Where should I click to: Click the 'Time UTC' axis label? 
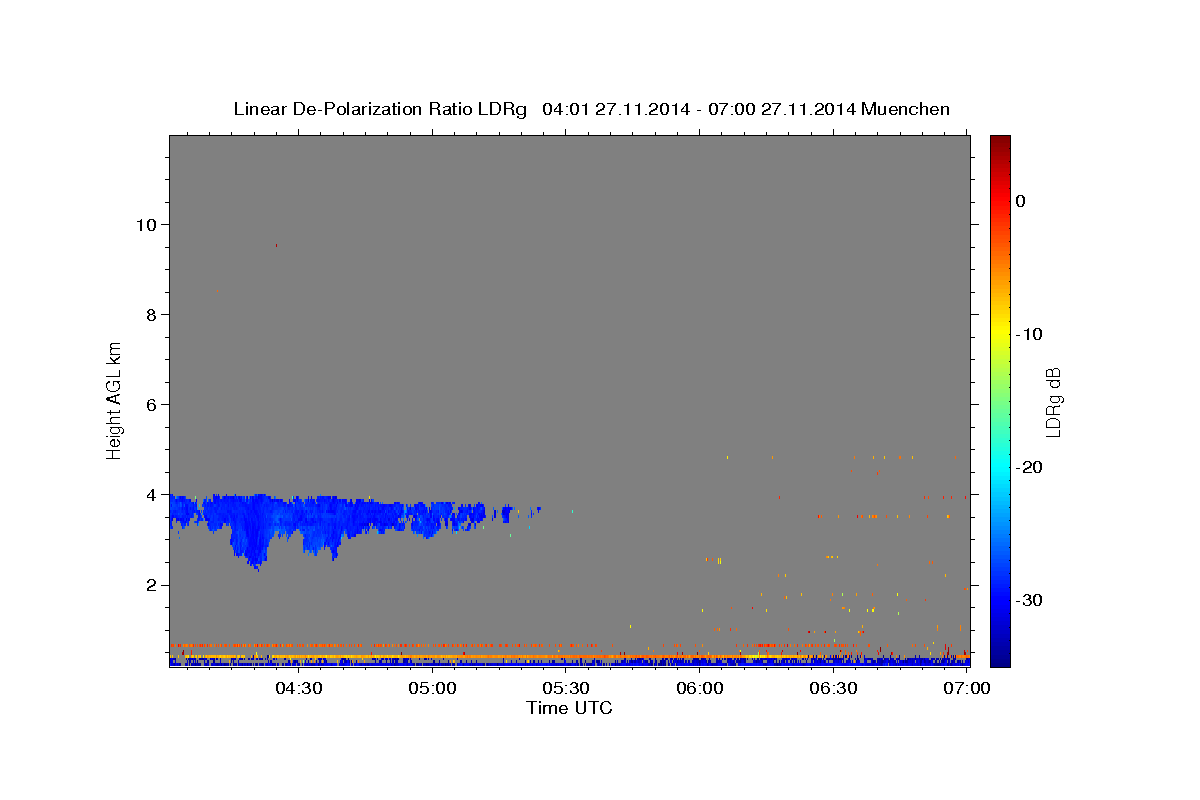[x=569, y=708]
